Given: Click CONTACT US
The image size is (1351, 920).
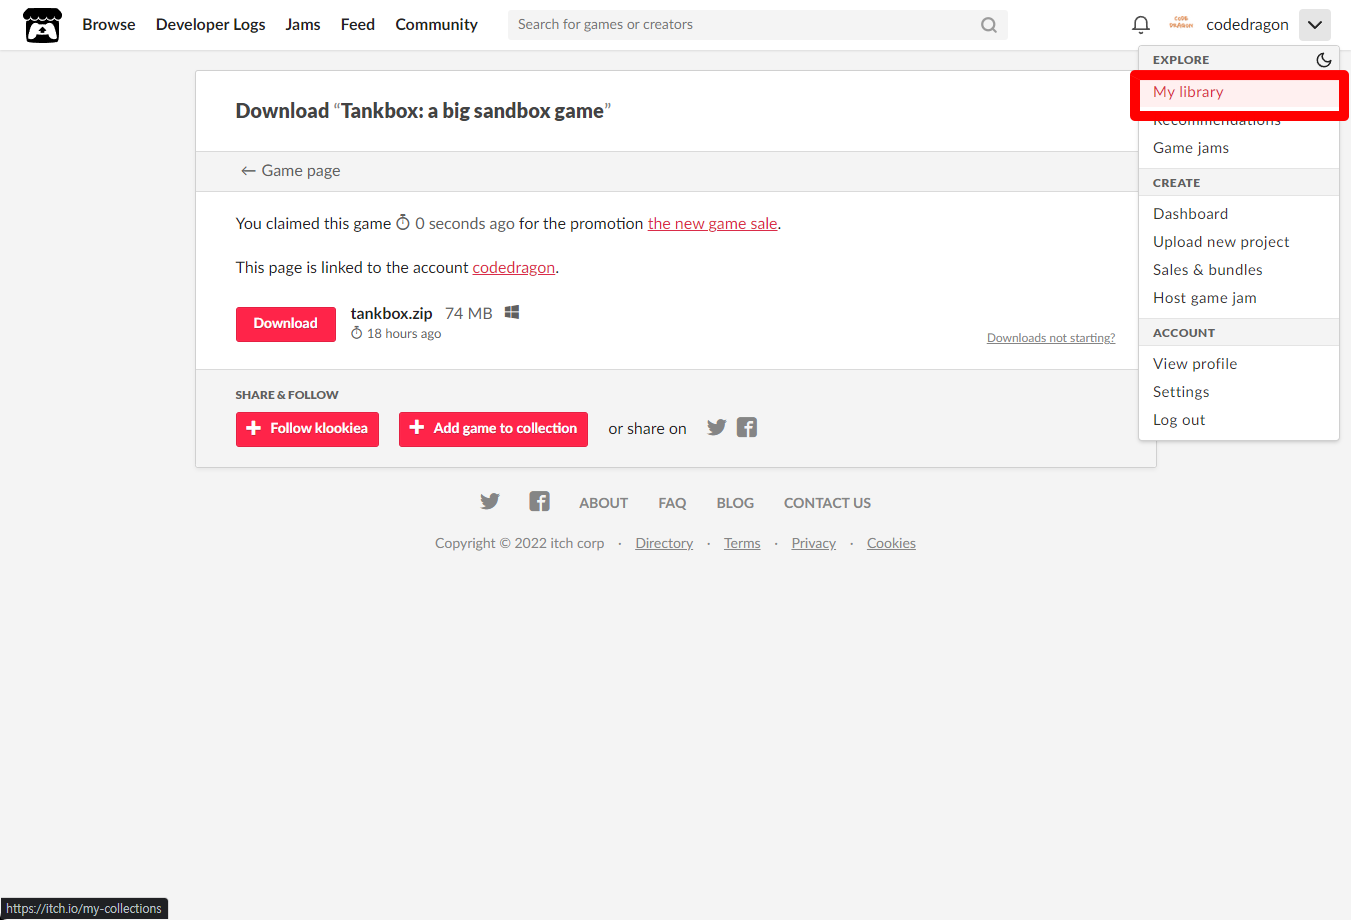Looking at the screenshot, I should coord(827,503).
